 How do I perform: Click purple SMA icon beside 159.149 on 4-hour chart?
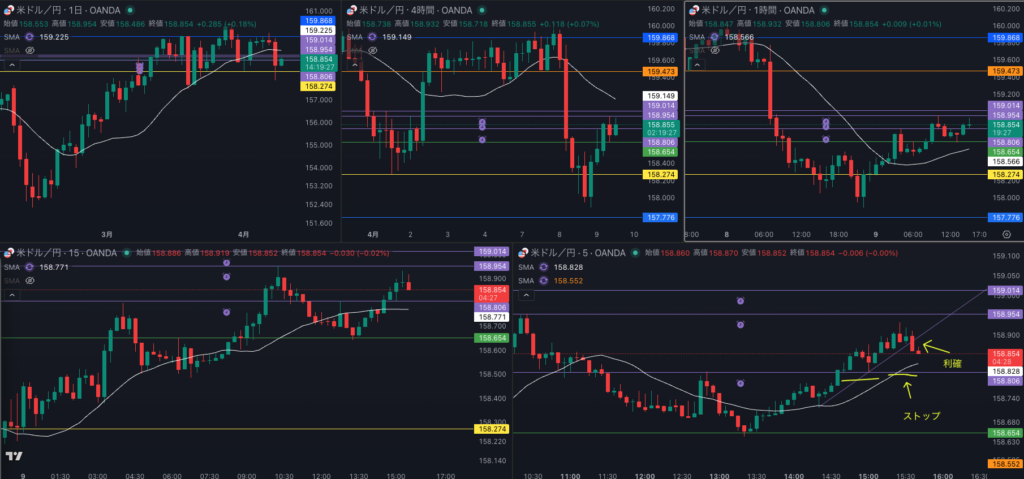pyautogui.click(x=373, y=37)
